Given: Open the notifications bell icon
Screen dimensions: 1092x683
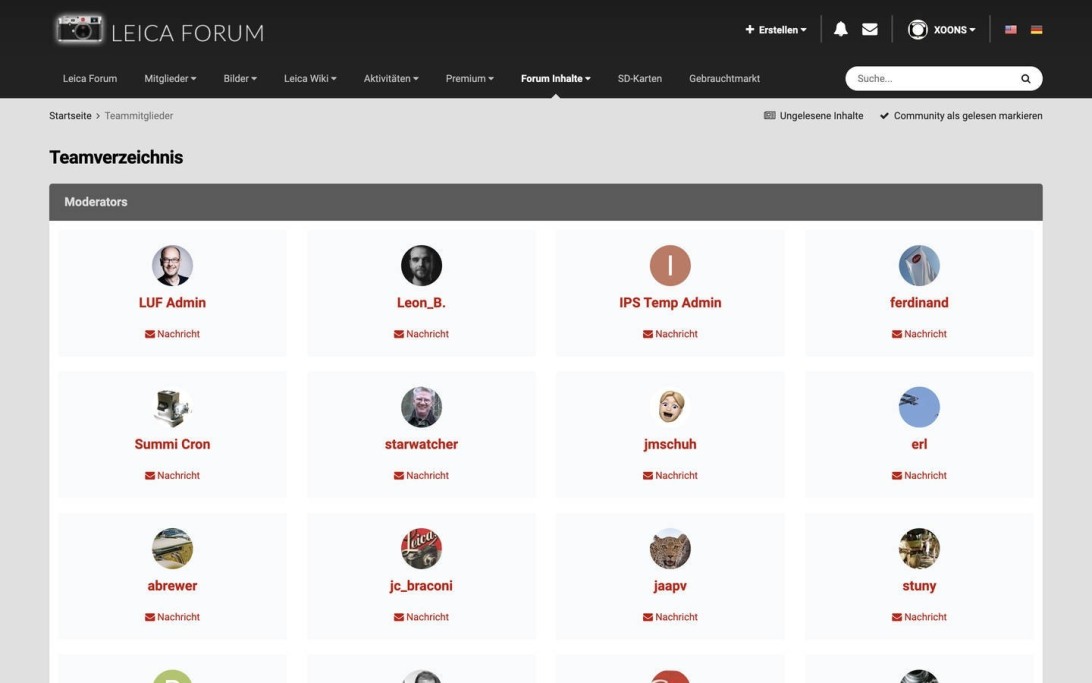Looking at the screenshot, I should point(840,30).
